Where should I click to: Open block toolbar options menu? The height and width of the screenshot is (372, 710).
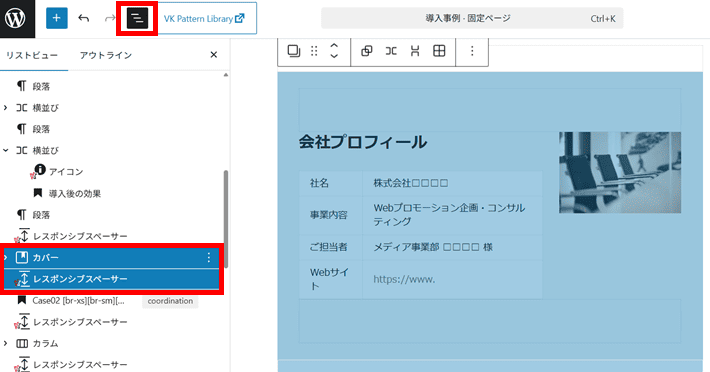[472, 51]
